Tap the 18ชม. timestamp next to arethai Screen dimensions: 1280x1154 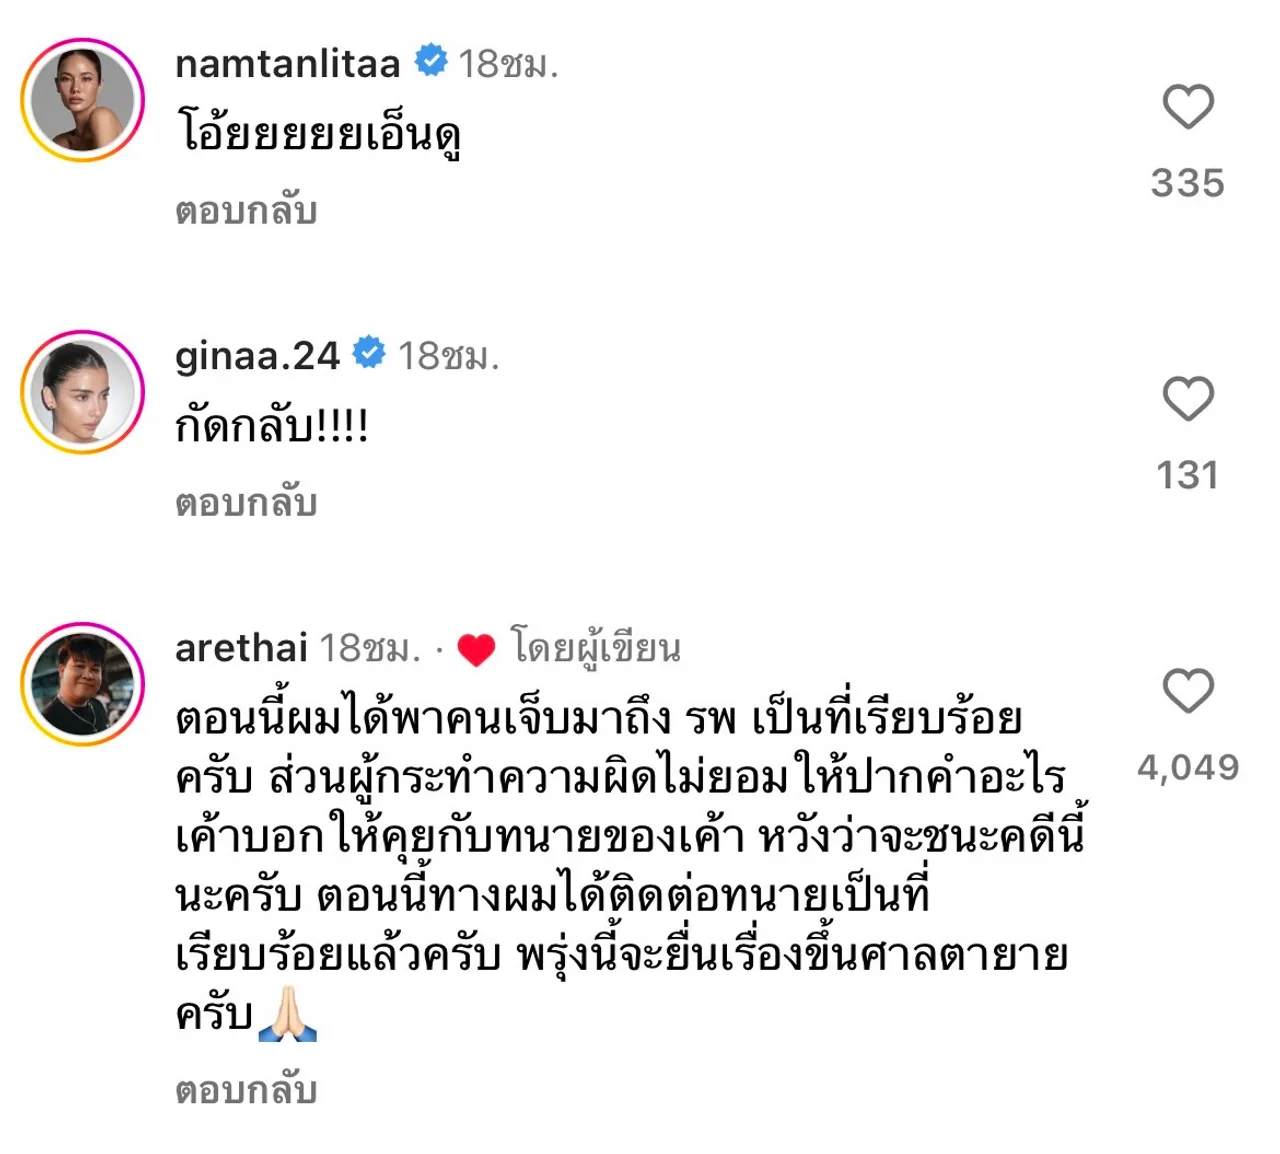369,648
